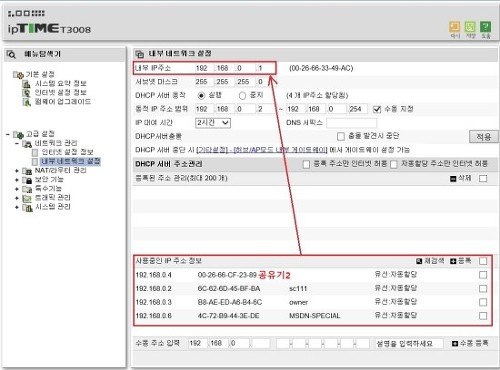Check the box for the owner row
Viewport: 500px width, 370px height.
[x=483, y=302]
